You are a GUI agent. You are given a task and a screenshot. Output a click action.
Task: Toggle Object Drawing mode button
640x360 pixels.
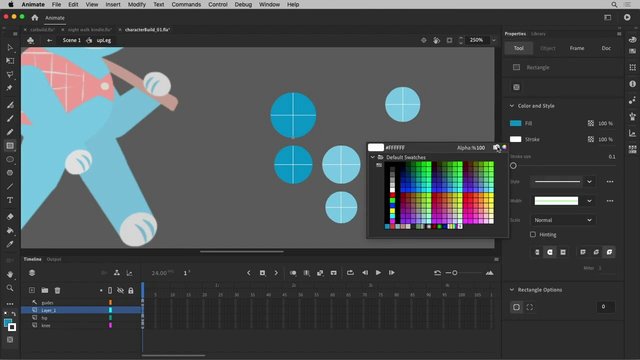point(516,87)
